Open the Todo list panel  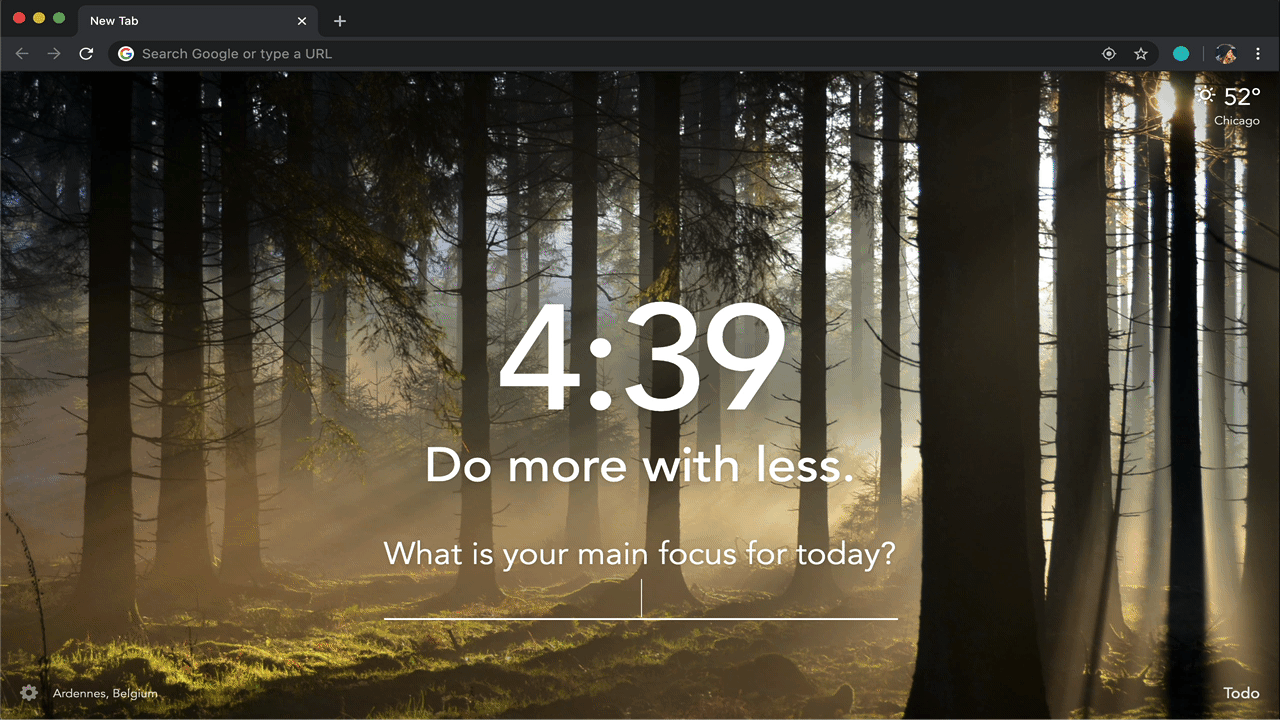pyautogui.click(x=1241, y=693)
